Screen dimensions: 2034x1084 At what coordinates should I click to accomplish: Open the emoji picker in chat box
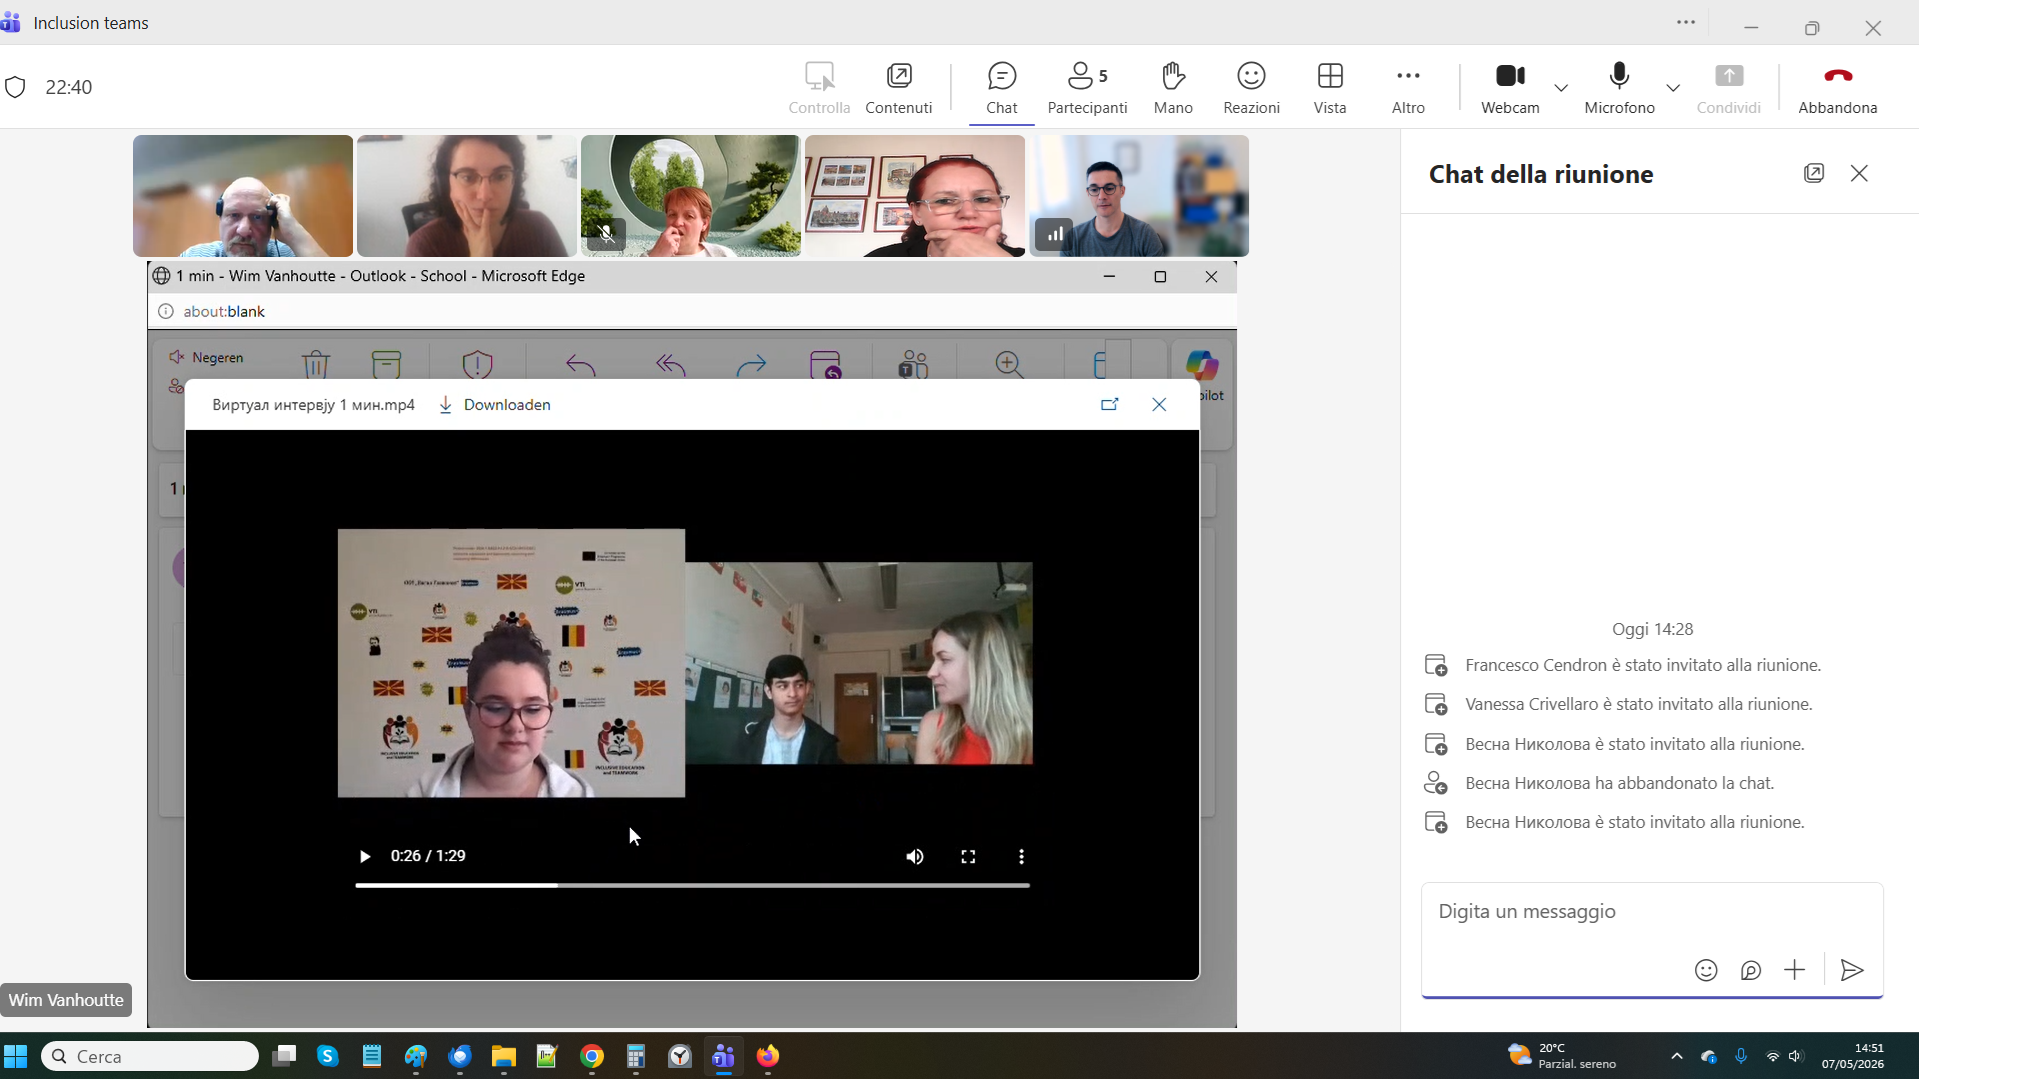[1706, 970]
